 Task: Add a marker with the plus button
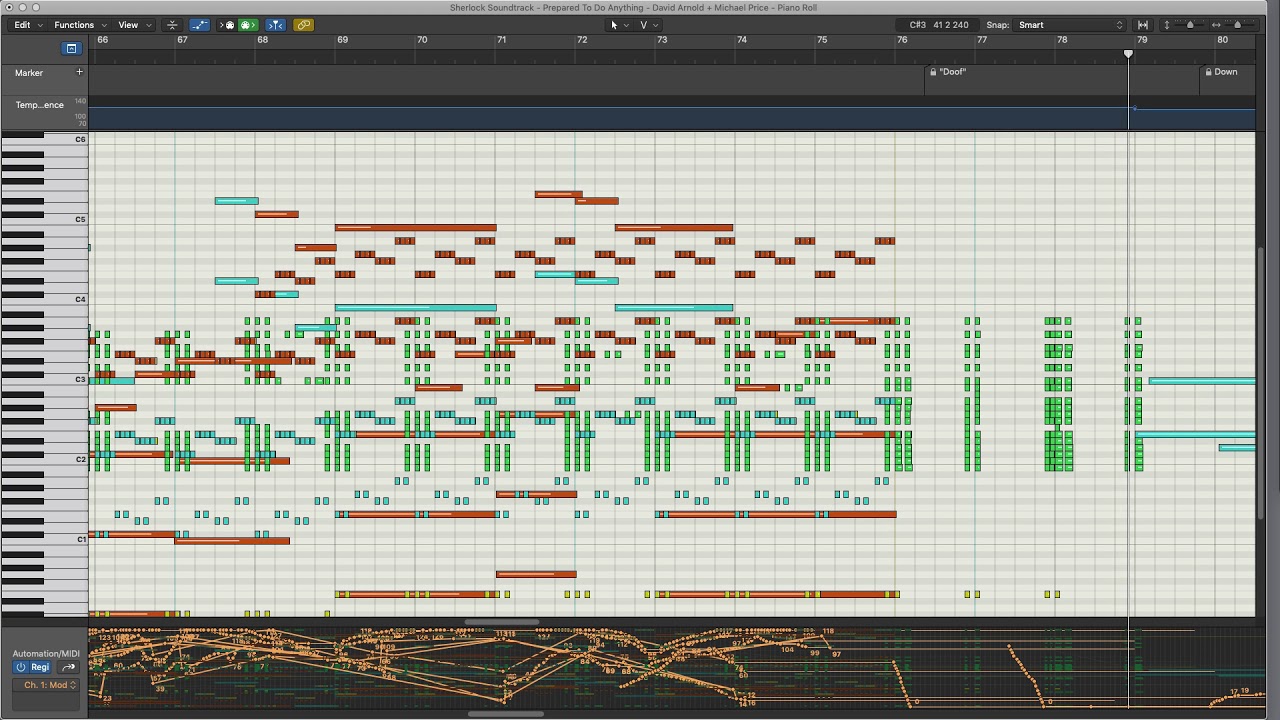(x=79, y=72)
